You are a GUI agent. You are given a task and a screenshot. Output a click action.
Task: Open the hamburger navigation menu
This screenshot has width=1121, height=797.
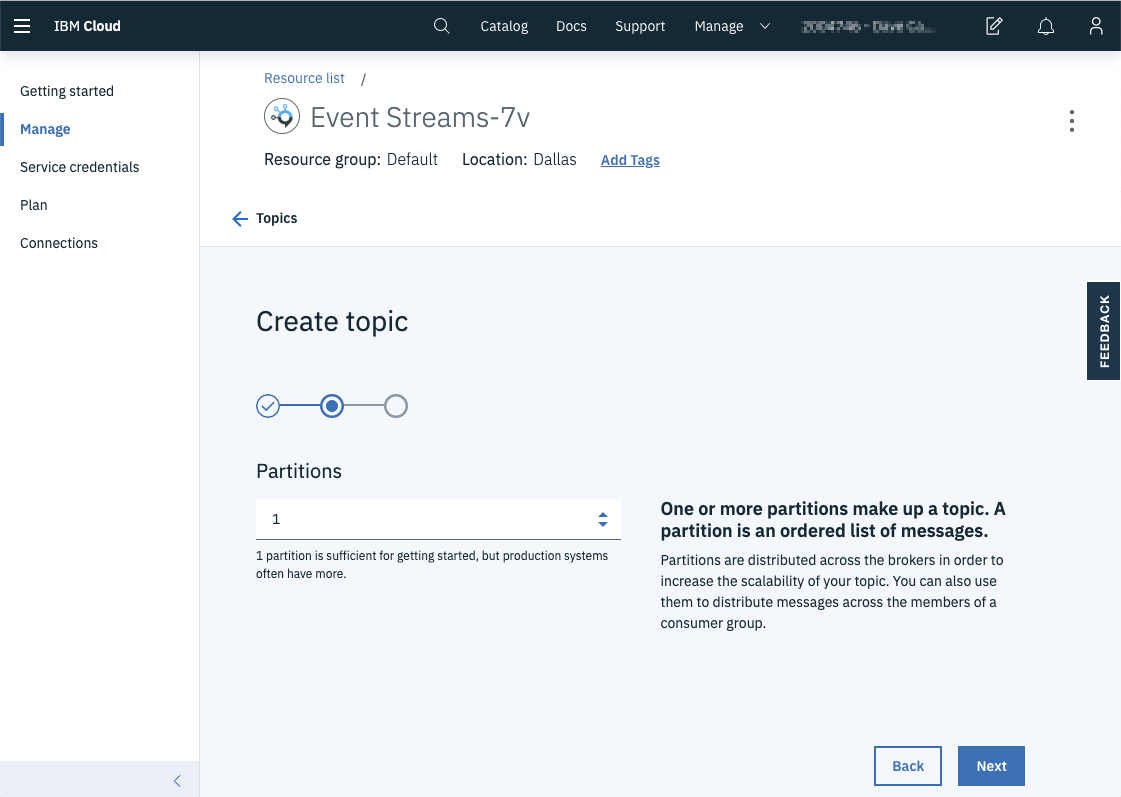coord(22,26)
